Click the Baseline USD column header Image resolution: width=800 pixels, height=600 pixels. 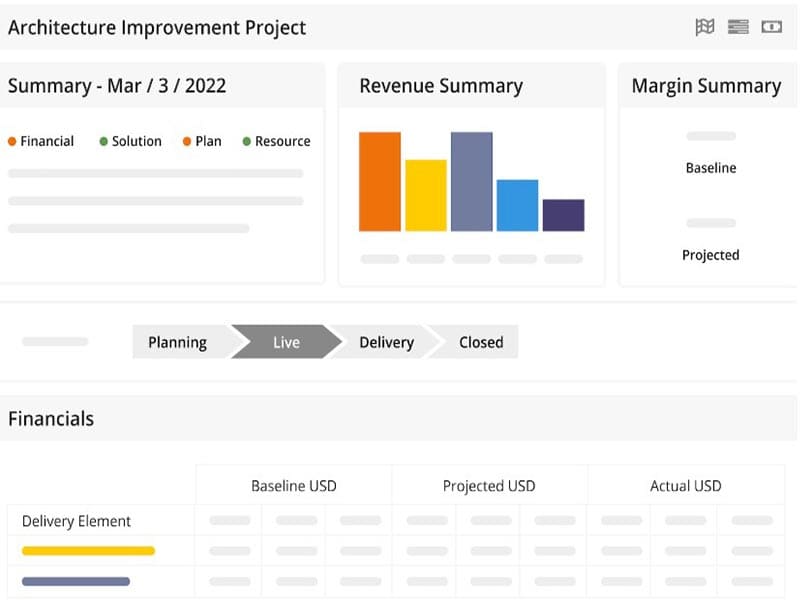[x=293, y=486]
